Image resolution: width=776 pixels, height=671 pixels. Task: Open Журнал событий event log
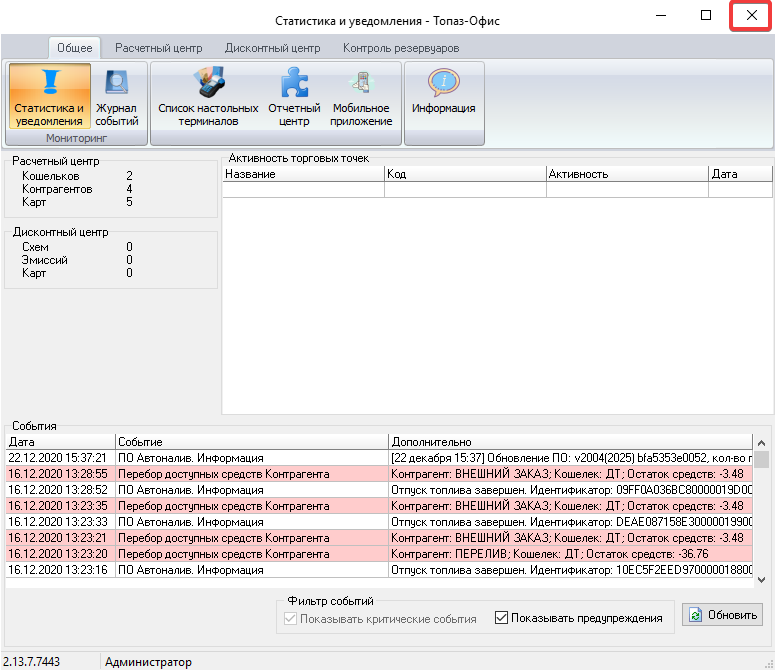click(117, 96)
